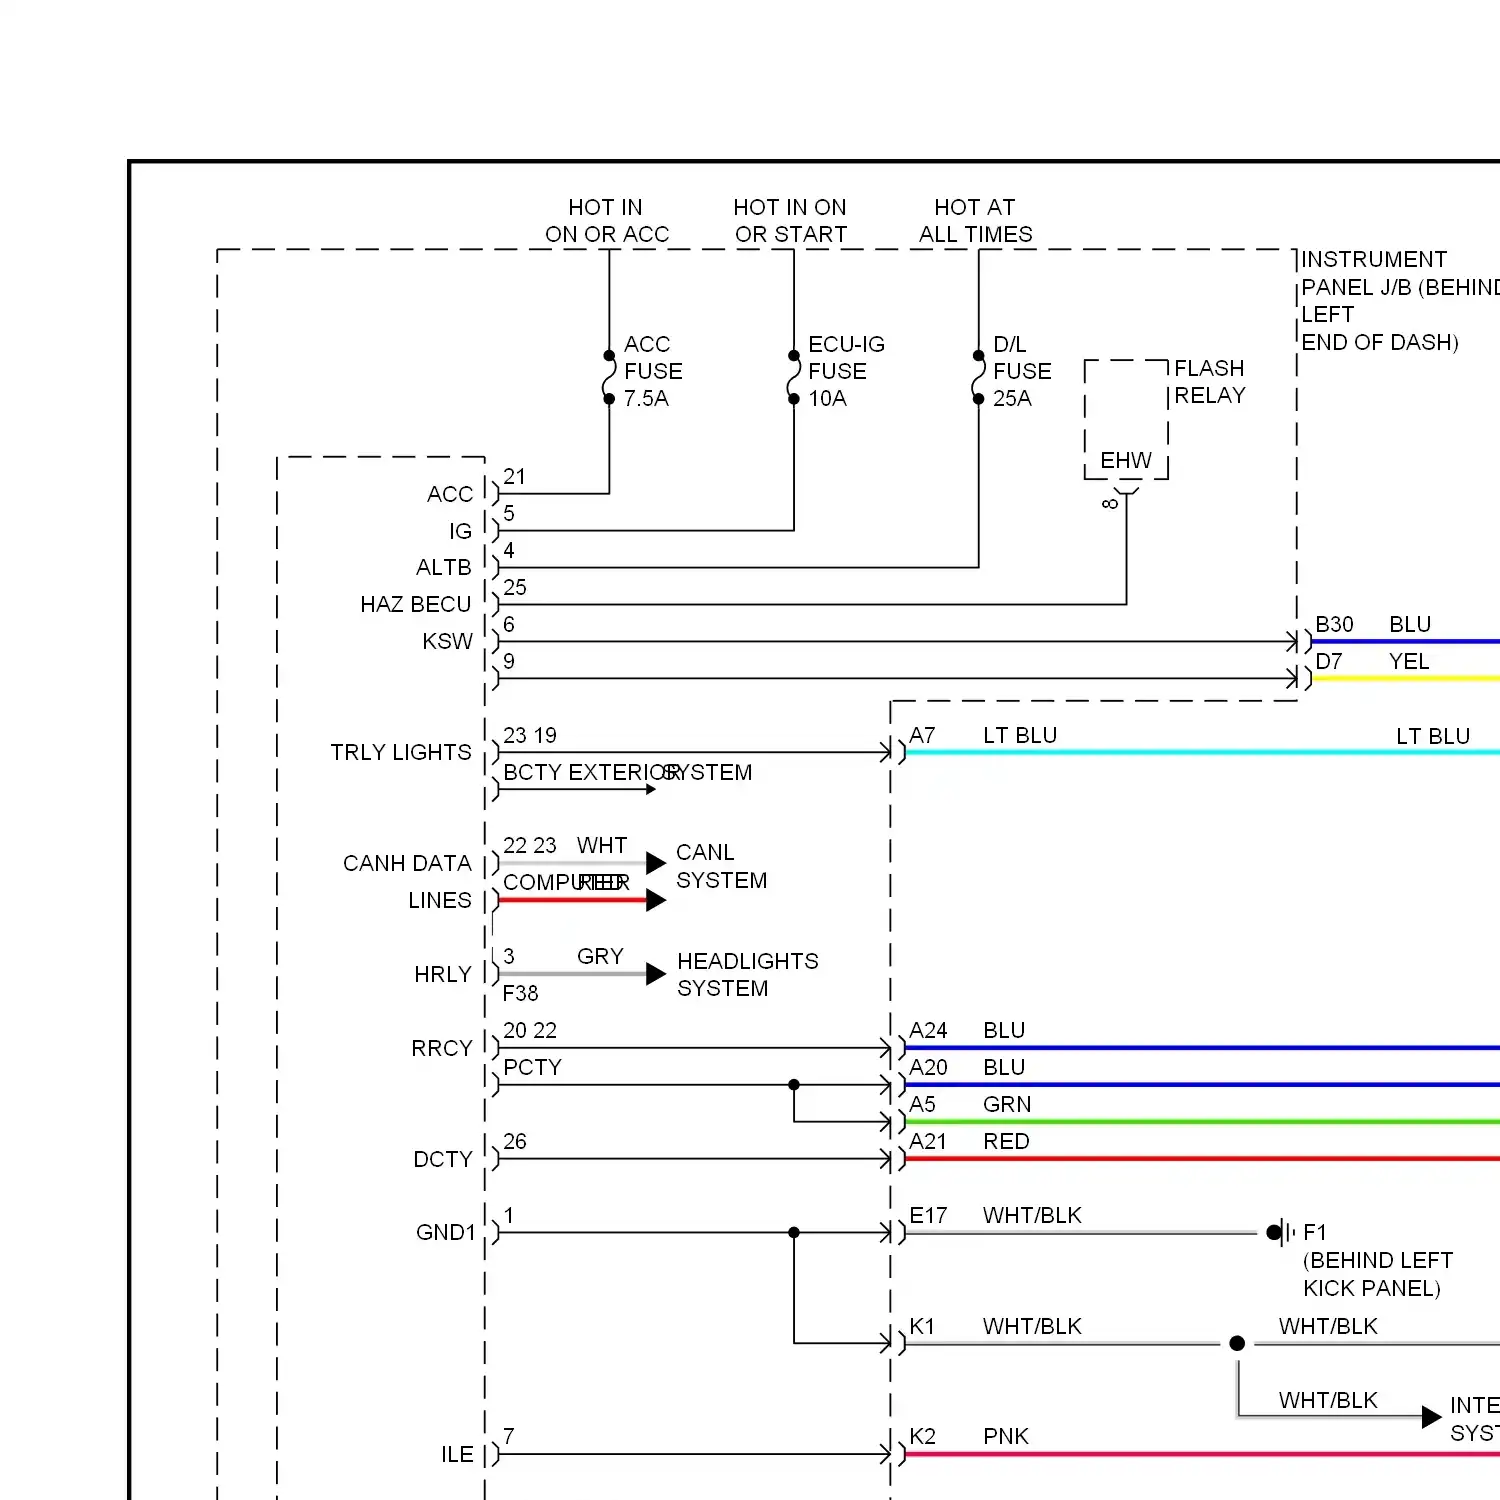The width and height of the screenshot is (1500, 1500).
Task: Click the F38 connector label
Action: [x=520, y=993]
